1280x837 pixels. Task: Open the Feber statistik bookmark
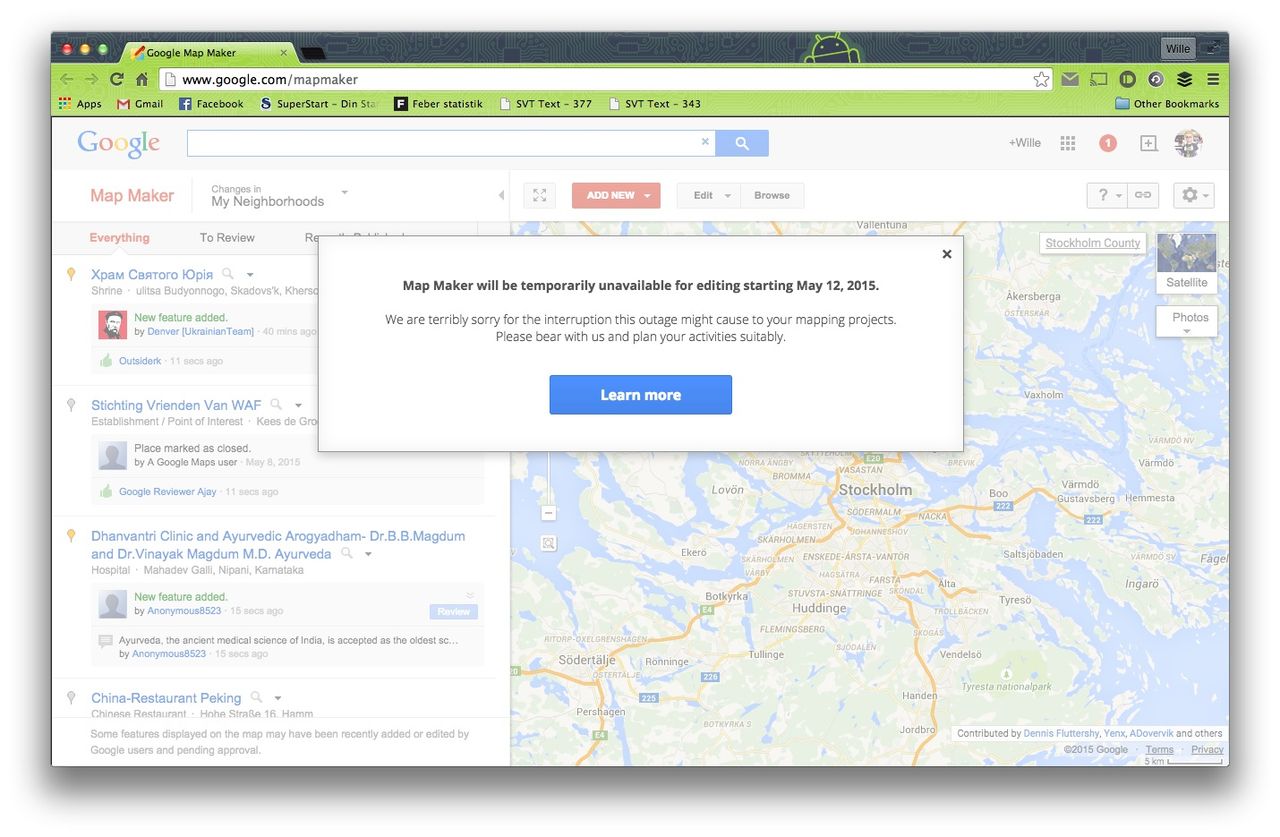coord(438,103)
